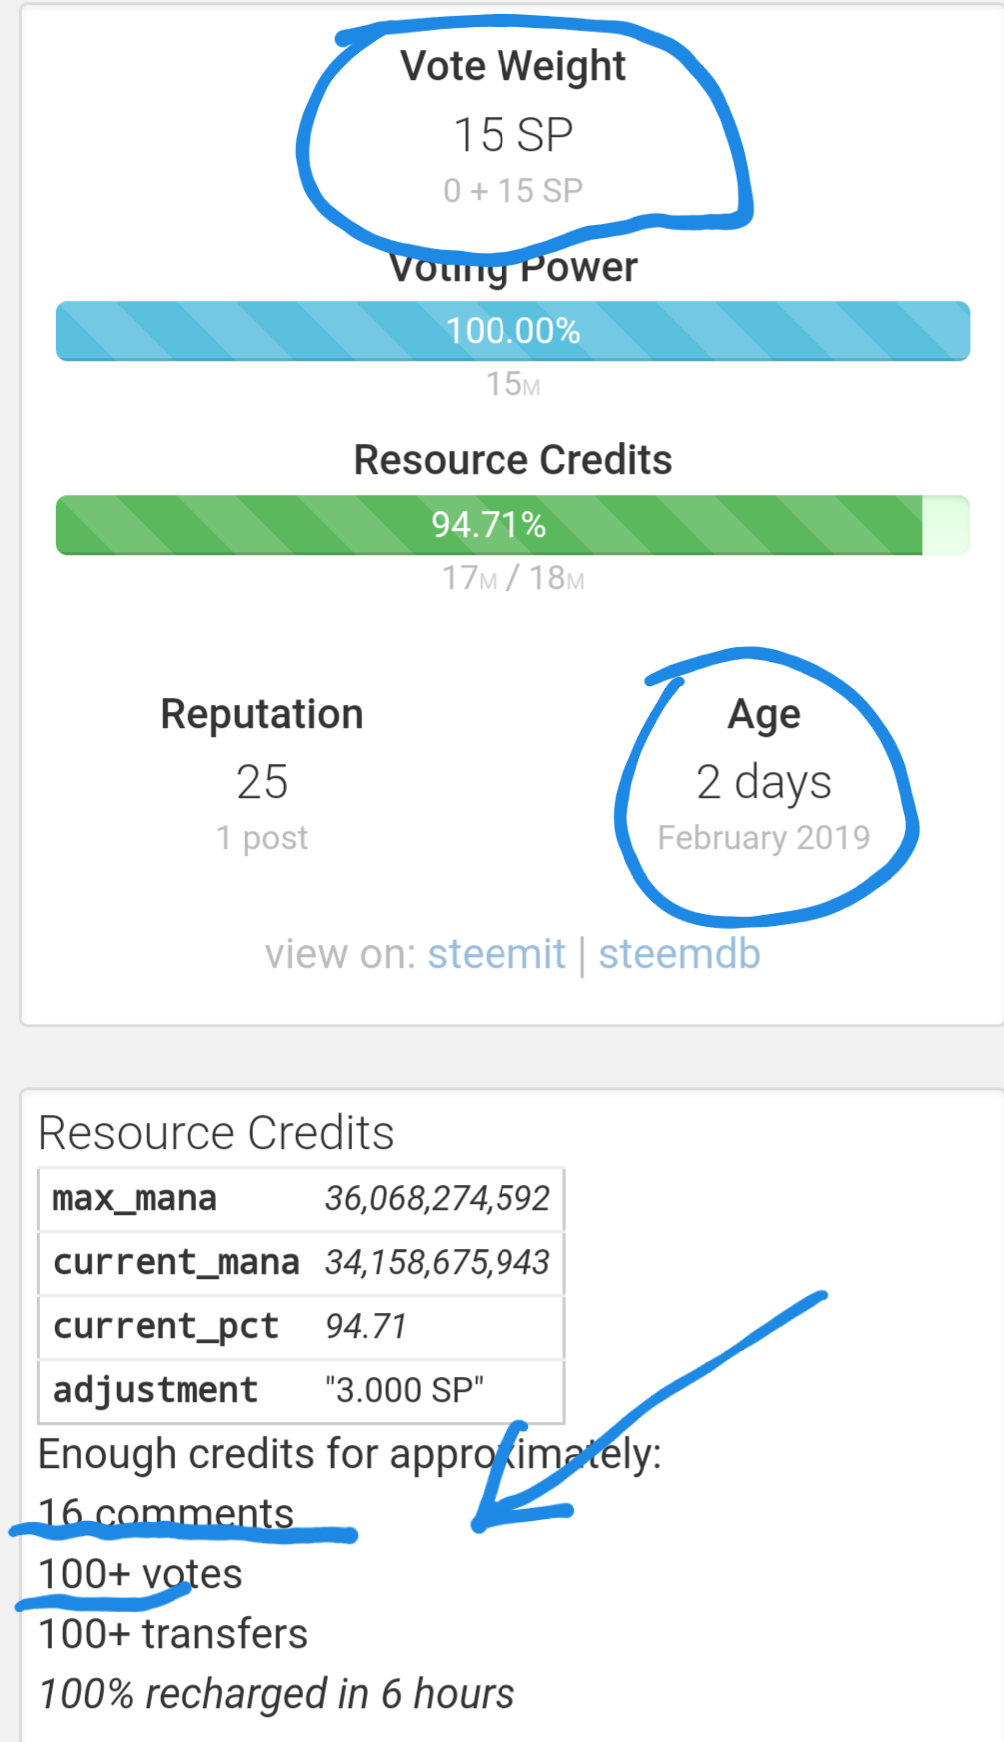This screenshot has height=1742, width=1004.
Task: Click the 1 post count text
Action: 262,838
